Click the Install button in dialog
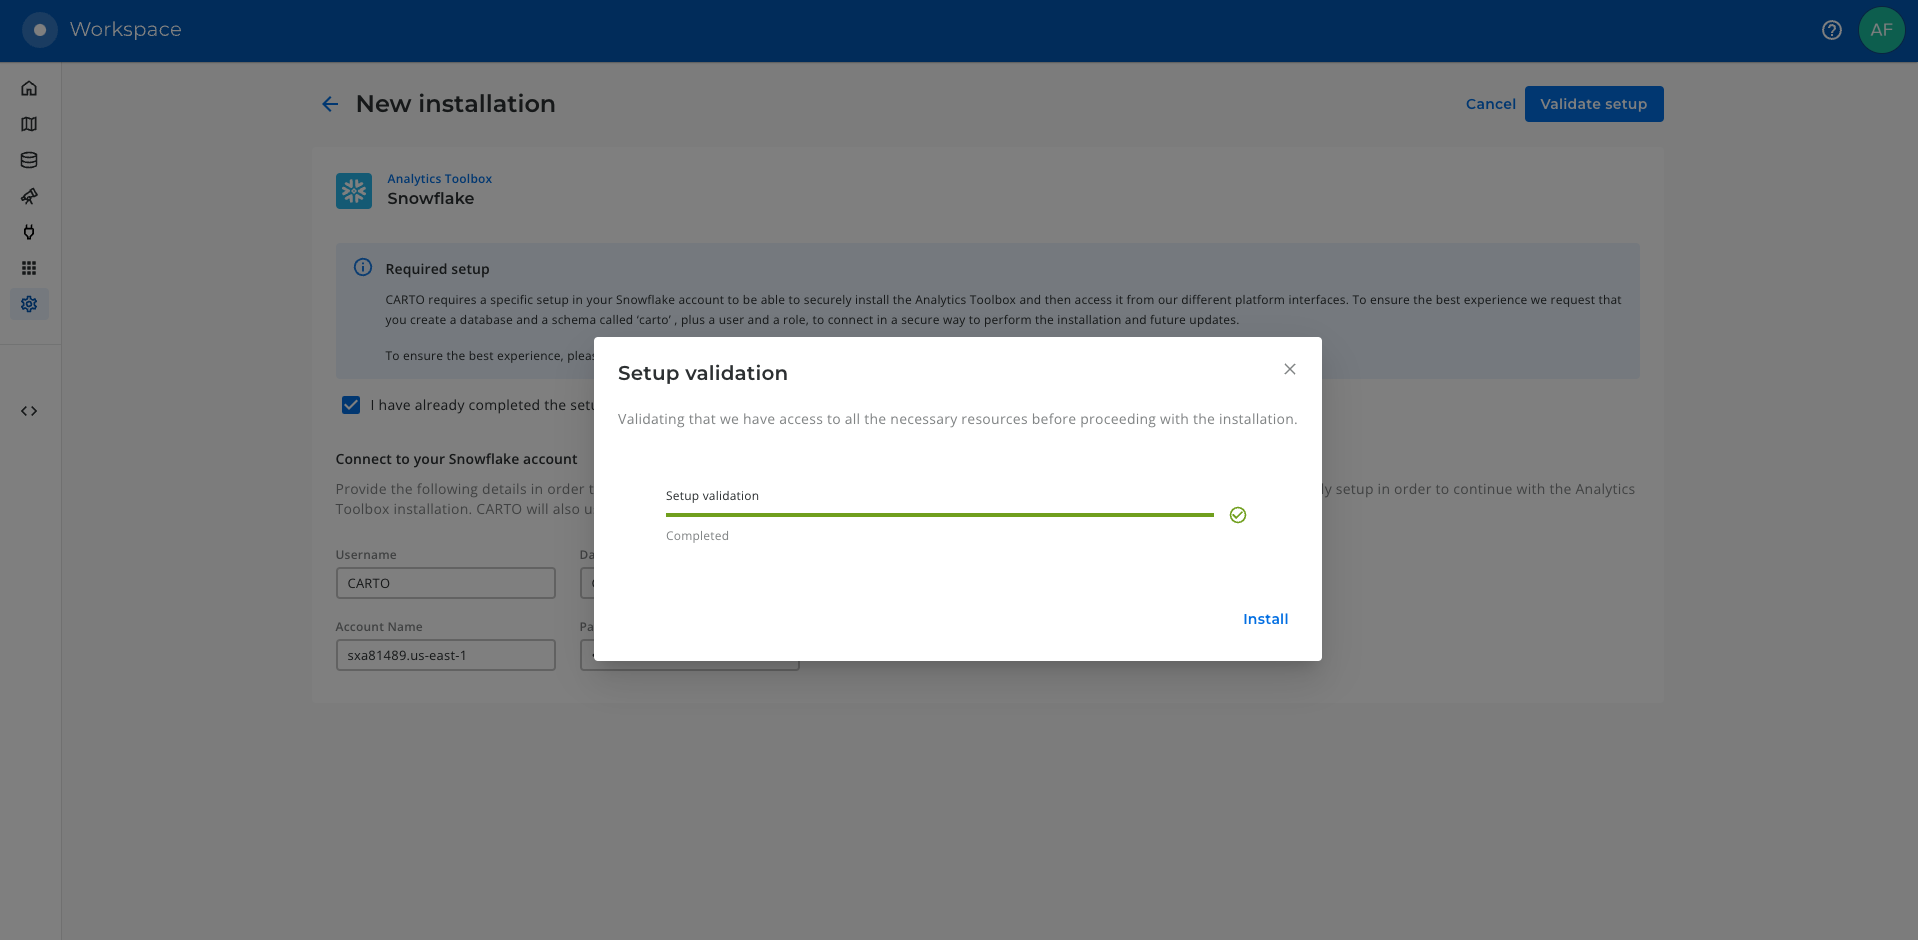This screenshot has width=1918, height=940. pyautogui.click(x=1265, y=619)
